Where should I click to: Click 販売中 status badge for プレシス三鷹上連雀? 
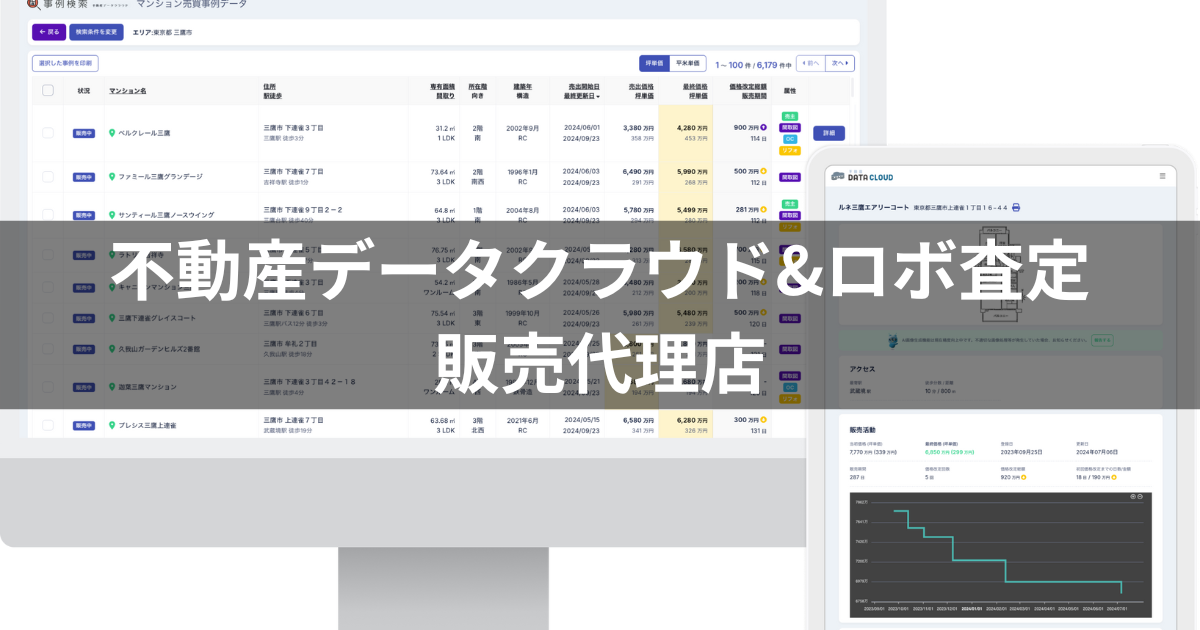[83, 426]
